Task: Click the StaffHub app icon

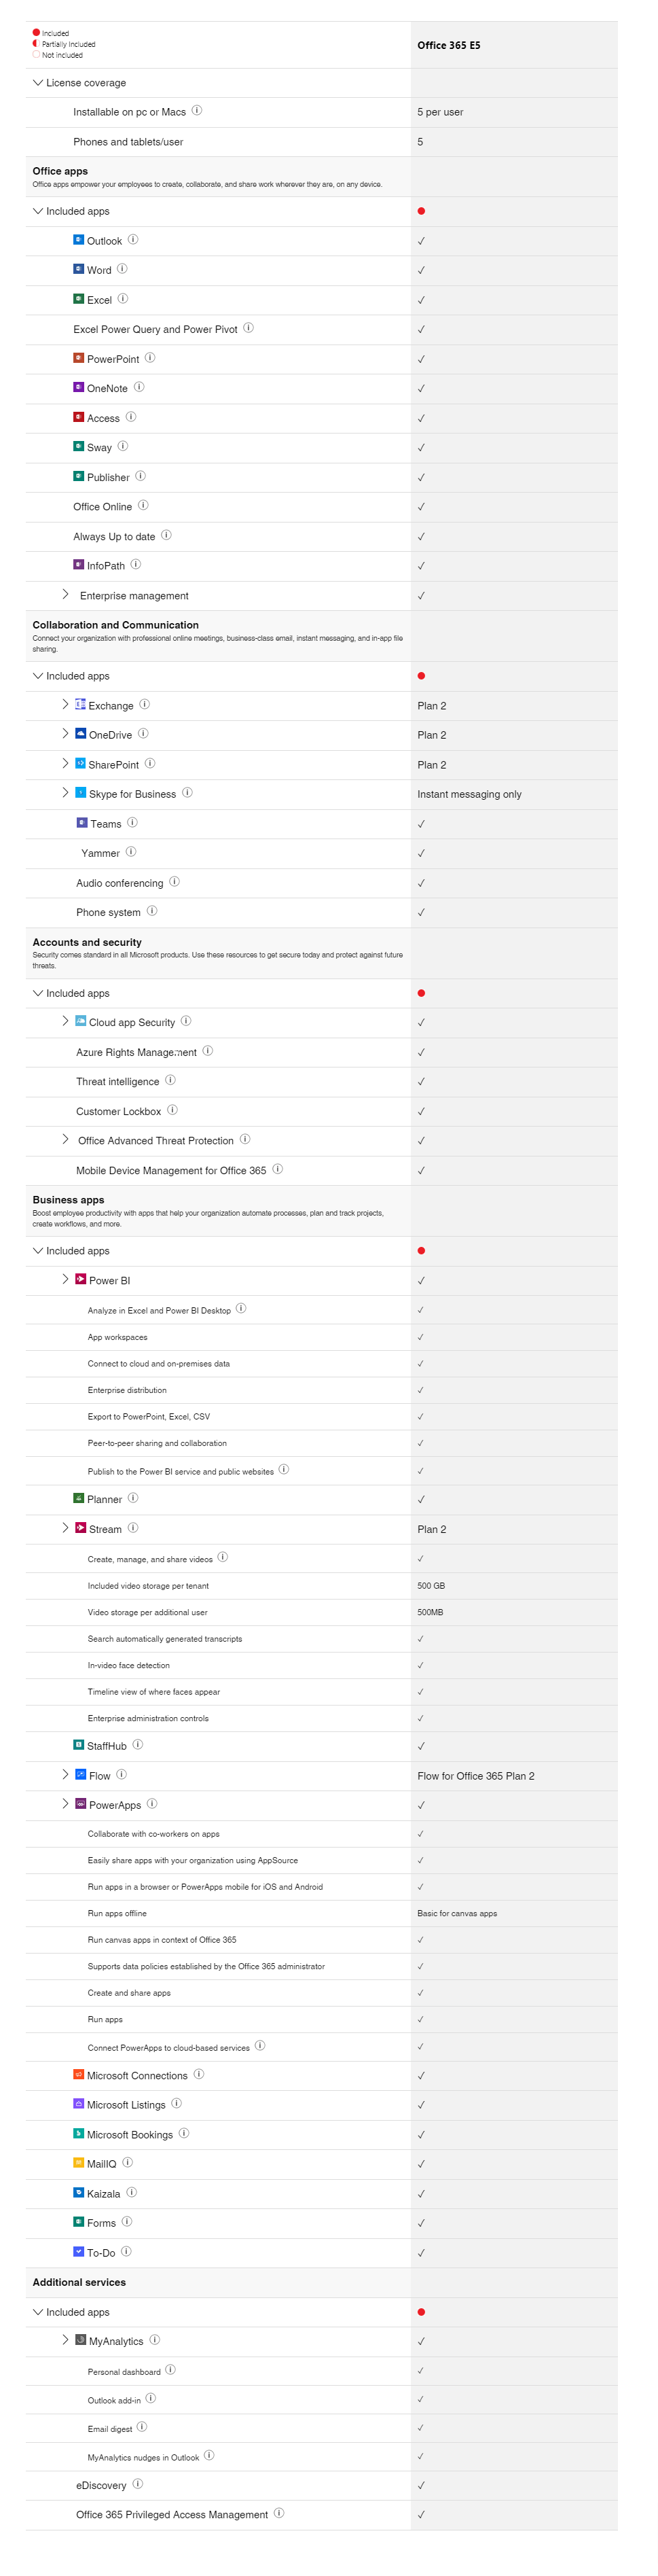Action: [78, 1745]
